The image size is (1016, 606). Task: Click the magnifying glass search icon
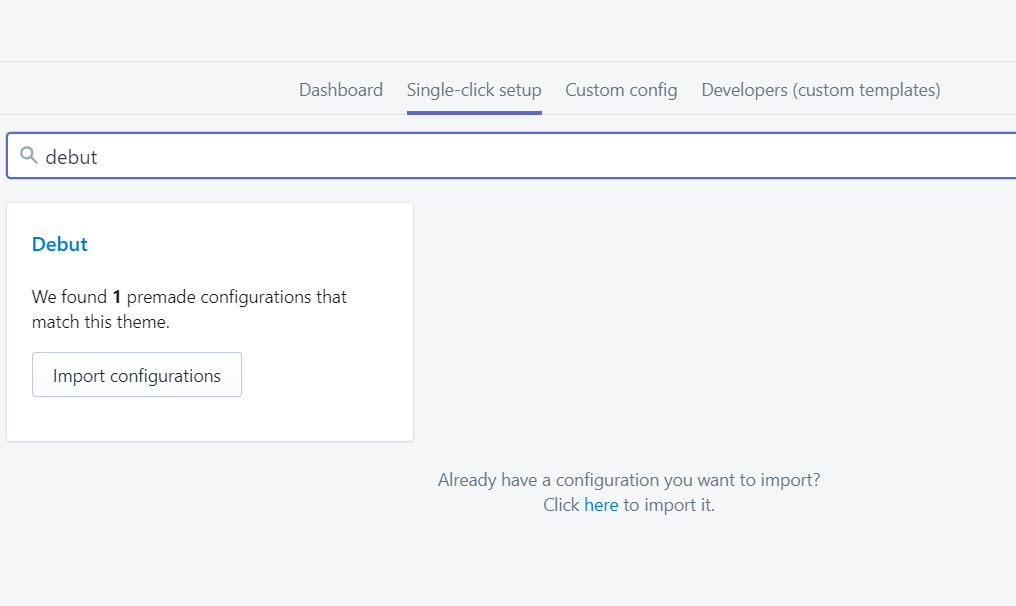point(29,156)
